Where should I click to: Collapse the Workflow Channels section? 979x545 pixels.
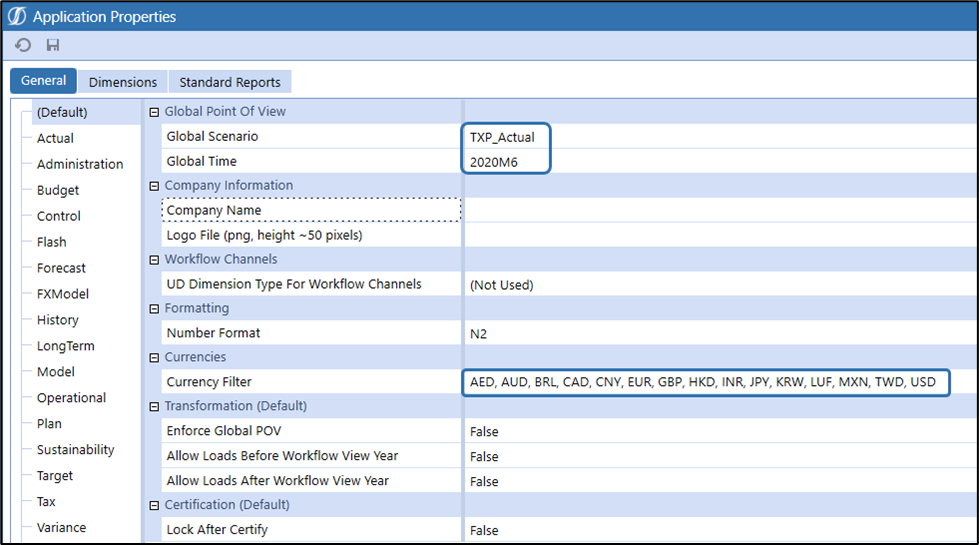[154, 260]
